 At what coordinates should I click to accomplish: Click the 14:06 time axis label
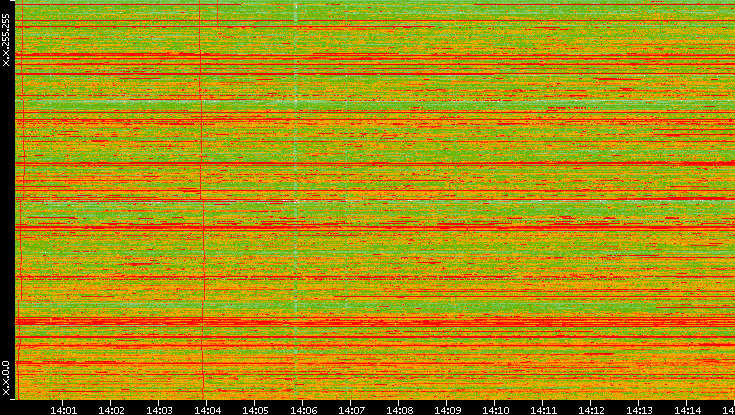[303, 410]
